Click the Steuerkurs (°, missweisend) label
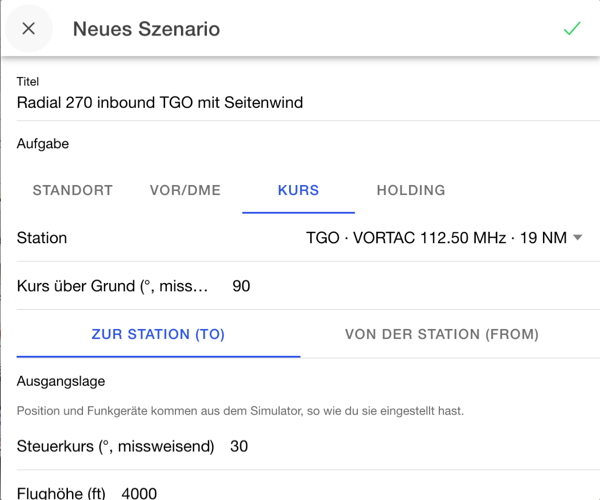Viewport: 600px width, 500px height. click(115, 446)
